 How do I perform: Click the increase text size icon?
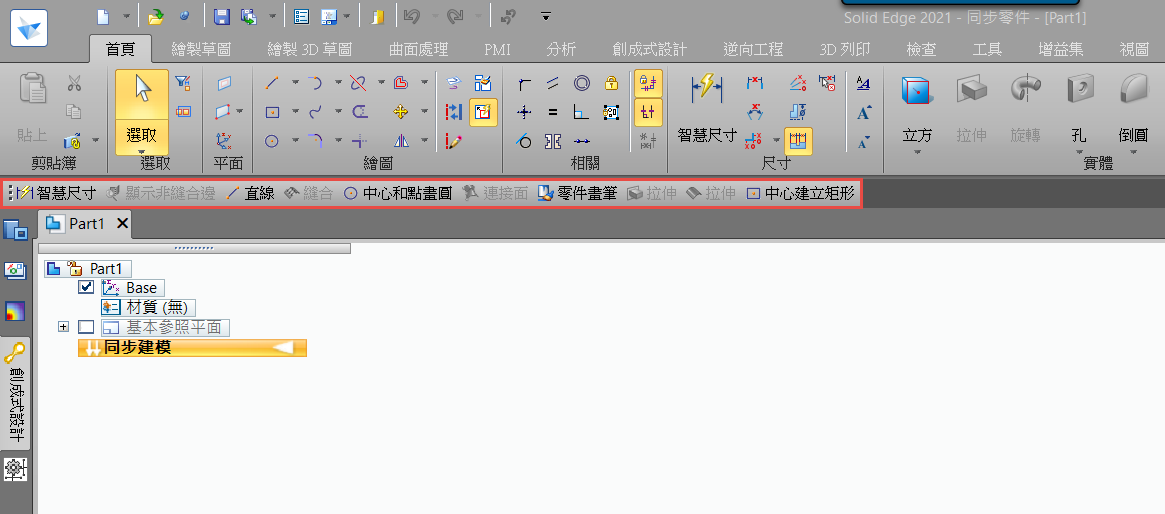click(863, 112)
